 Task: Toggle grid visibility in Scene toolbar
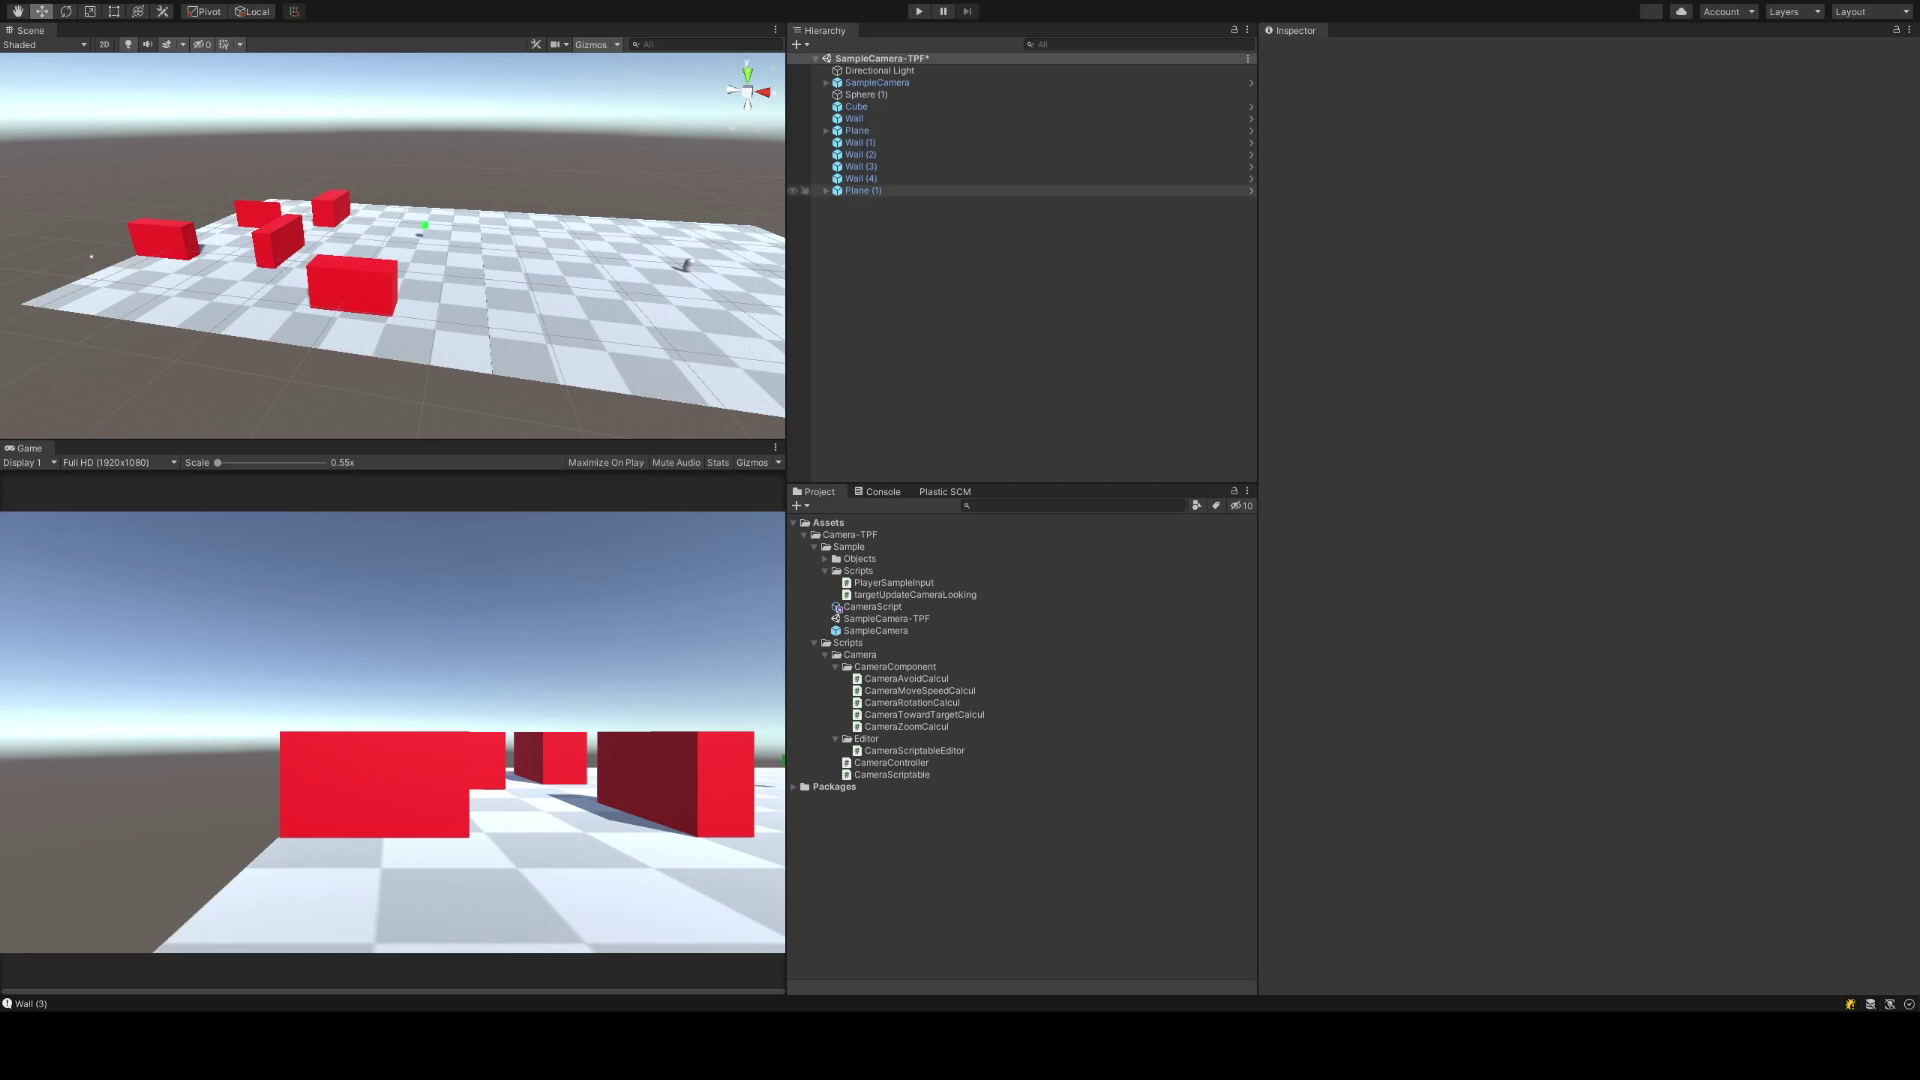point(224,44)
